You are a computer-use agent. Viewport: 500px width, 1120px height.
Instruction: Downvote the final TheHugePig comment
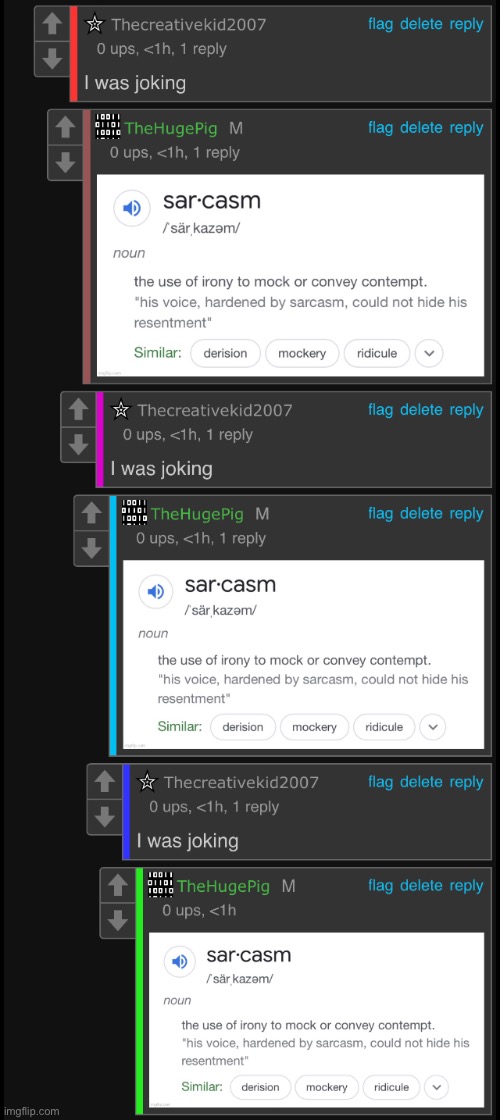tap(117, 921)
